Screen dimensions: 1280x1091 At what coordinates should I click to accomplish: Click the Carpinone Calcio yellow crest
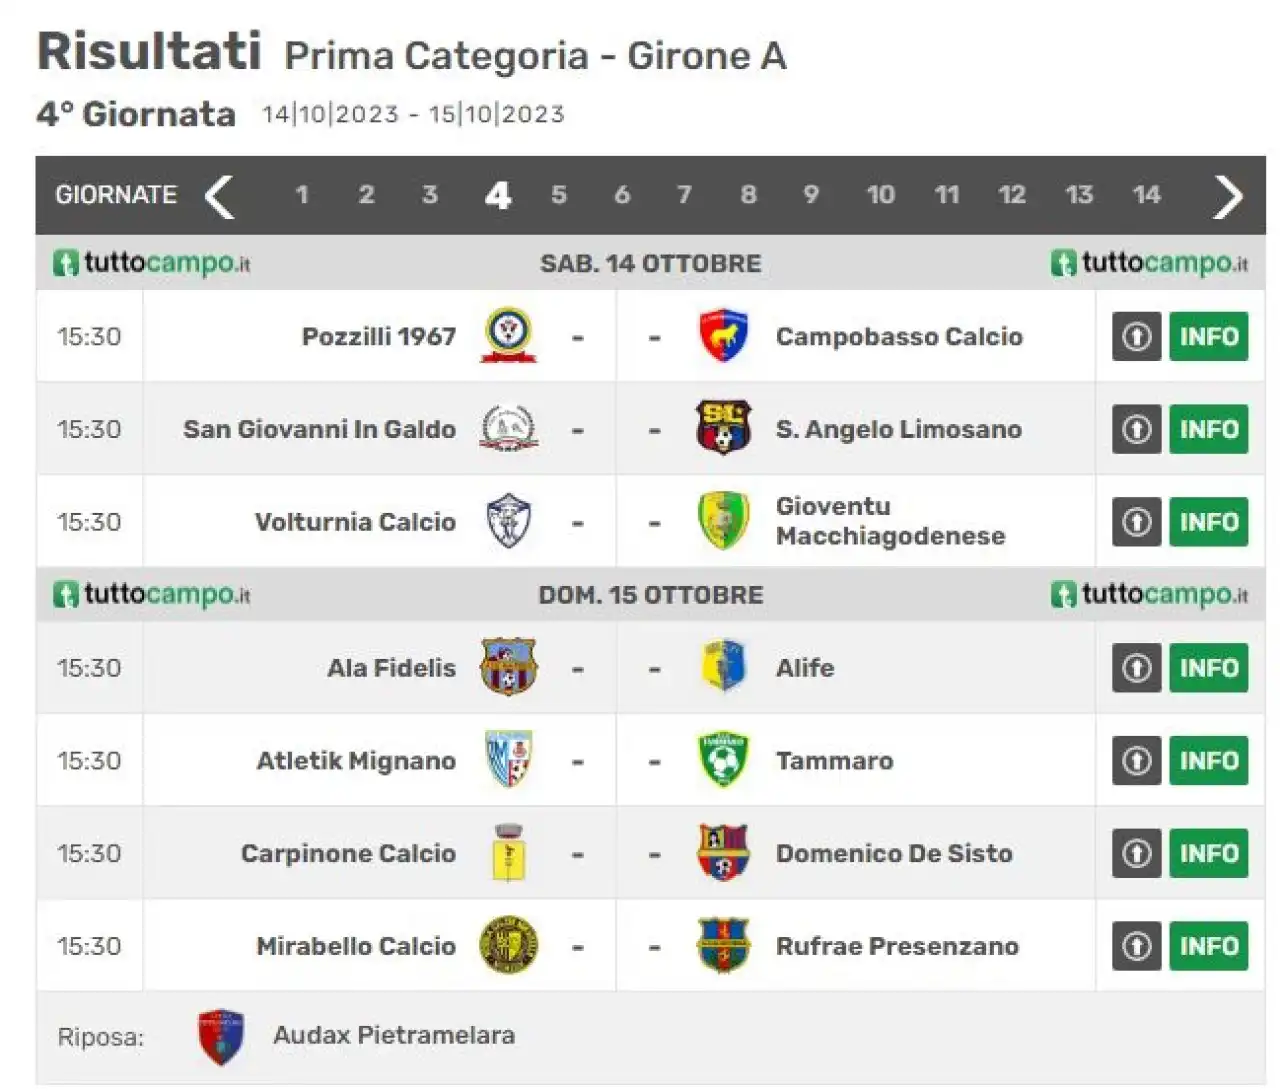(x=509, y=853)
